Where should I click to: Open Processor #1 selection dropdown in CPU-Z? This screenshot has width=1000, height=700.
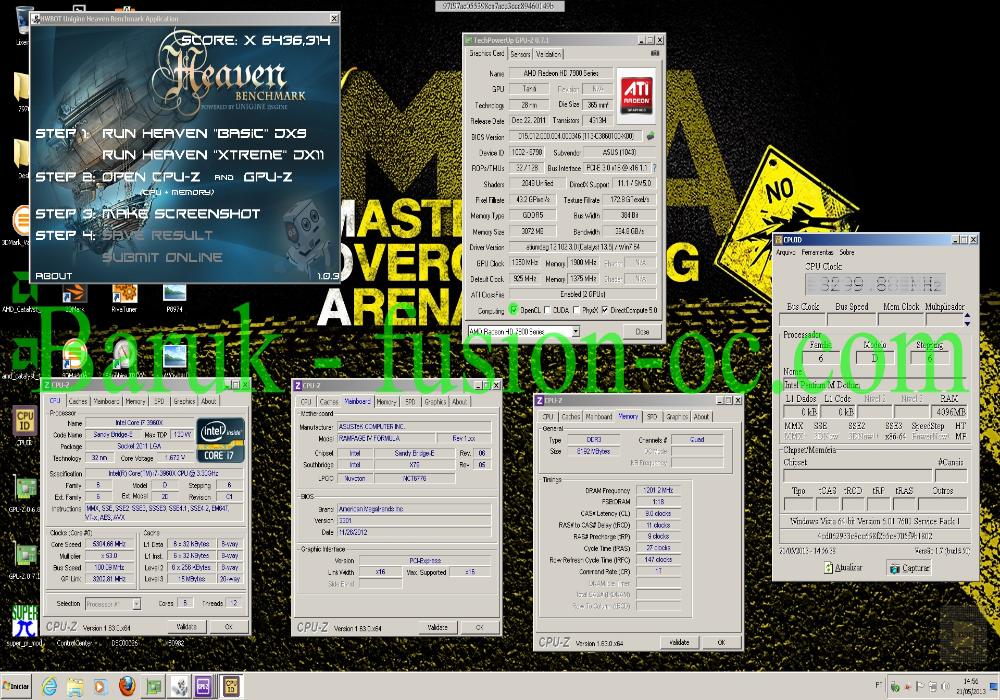click(x=112, y=603)
